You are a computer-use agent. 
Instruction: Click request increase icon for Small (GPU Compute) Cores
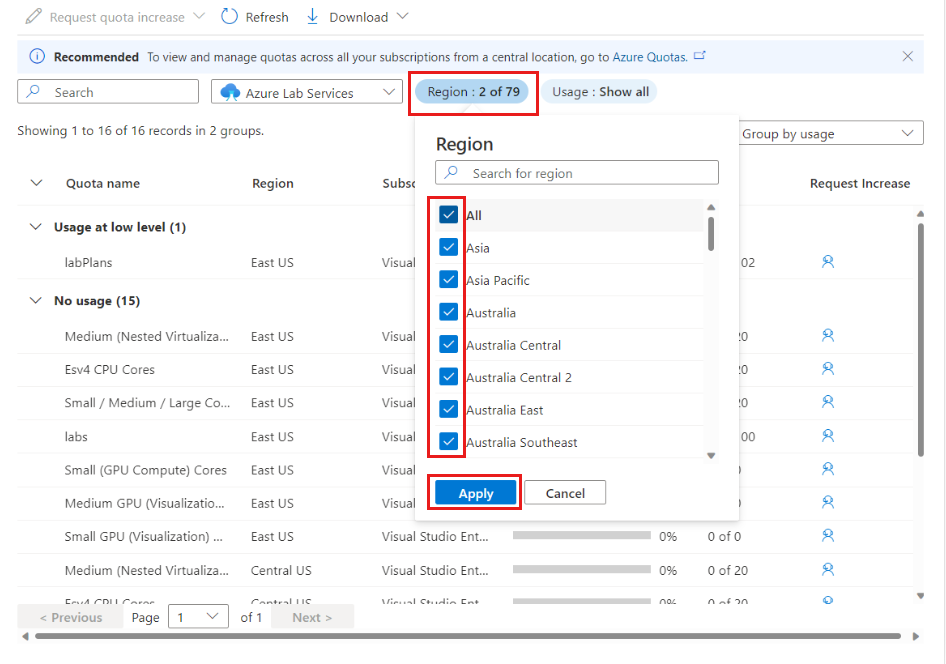(x=828, y=468)
